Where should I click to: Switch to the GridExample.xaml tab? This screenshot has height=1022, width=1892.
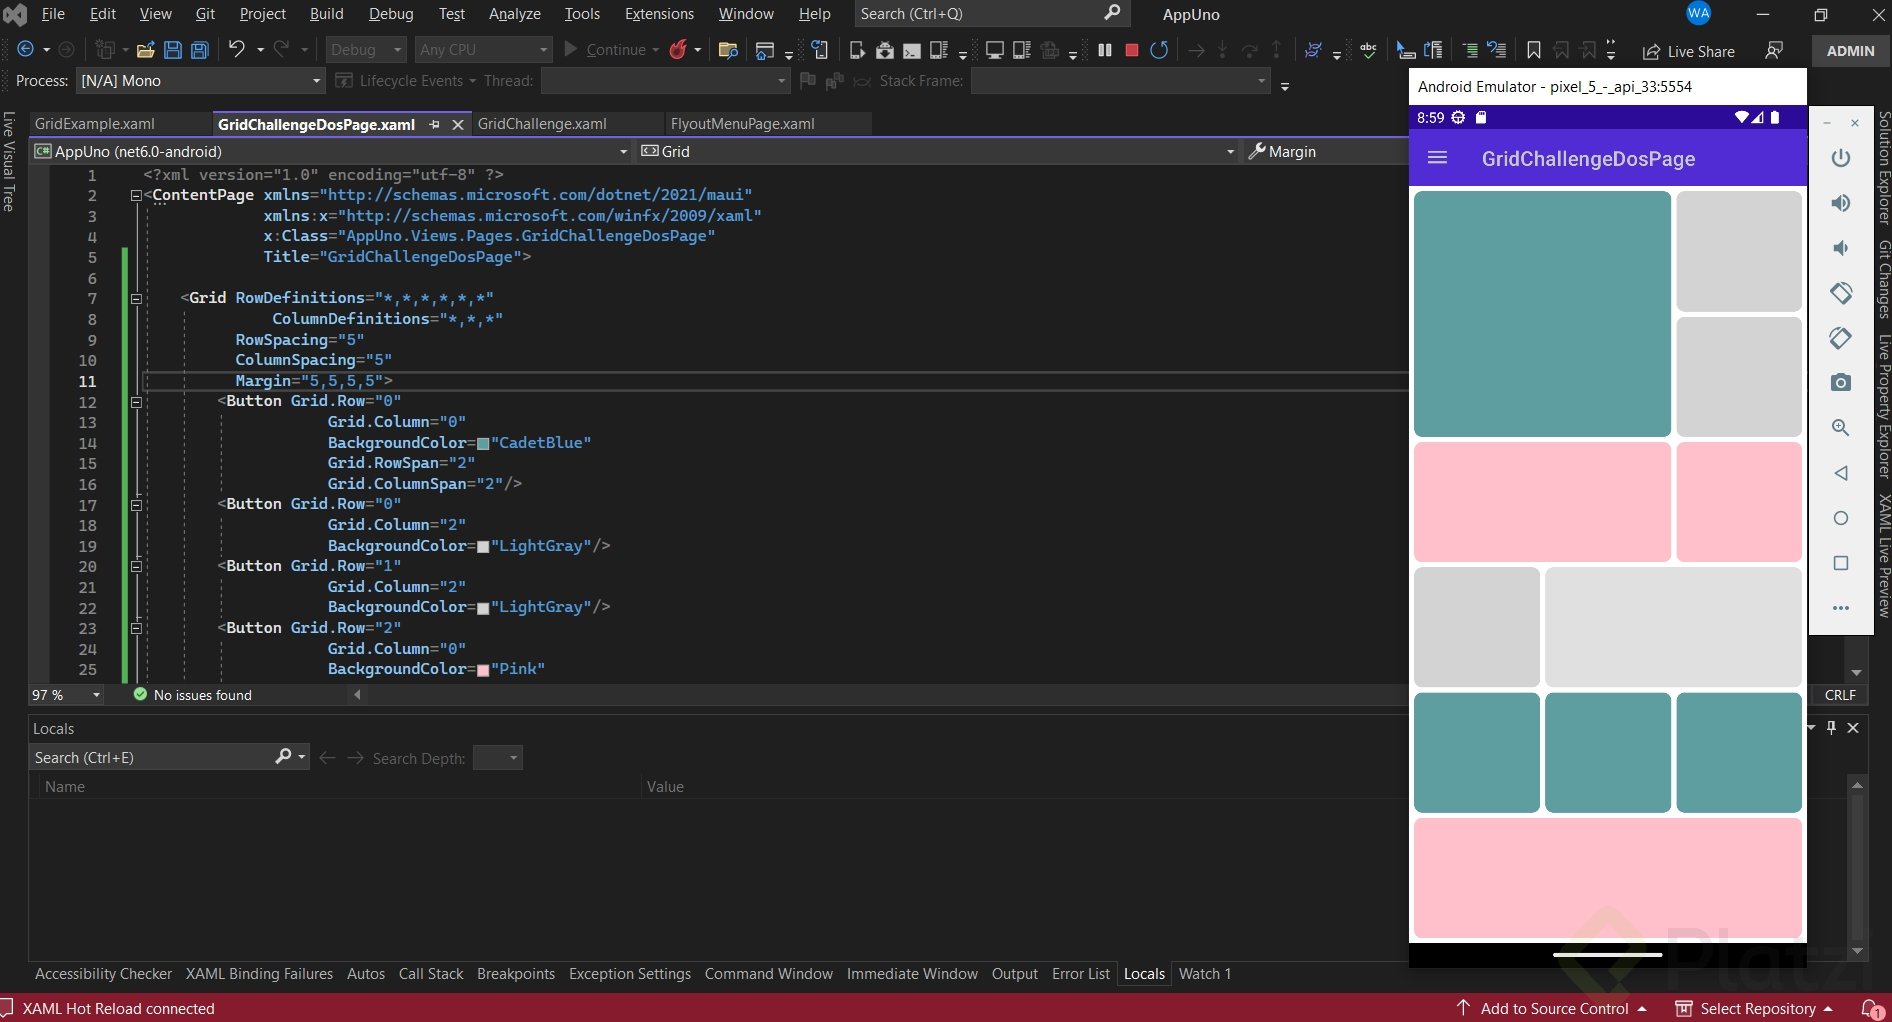[95, 124]
